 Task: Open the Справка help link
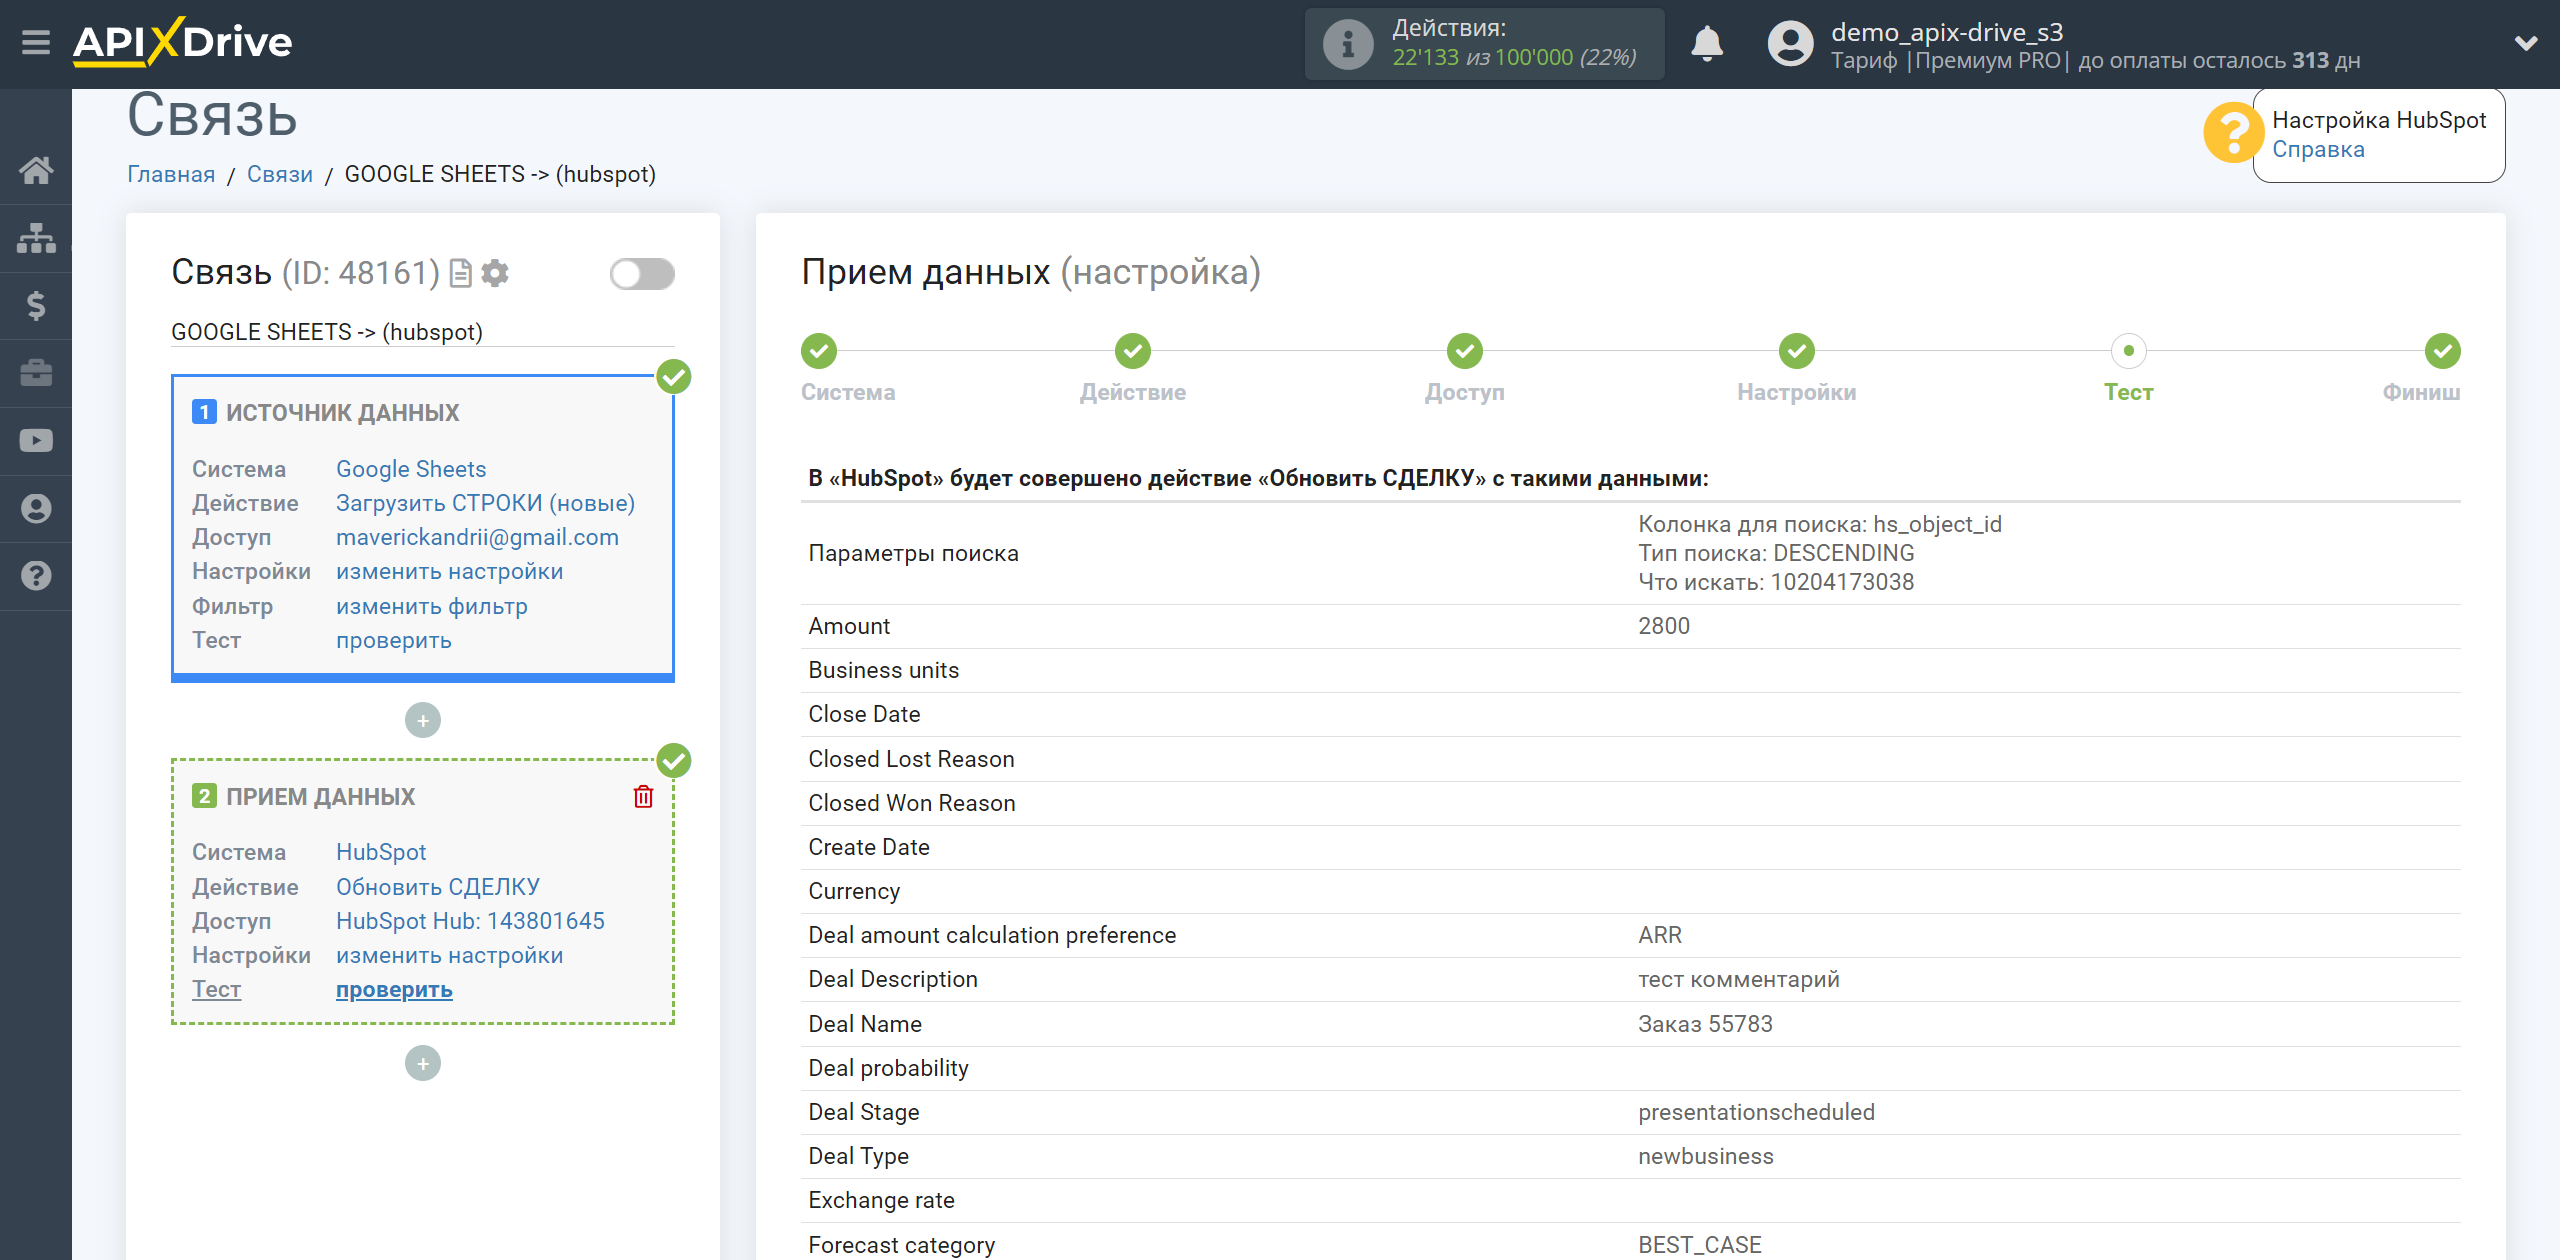pos(2318,149)
